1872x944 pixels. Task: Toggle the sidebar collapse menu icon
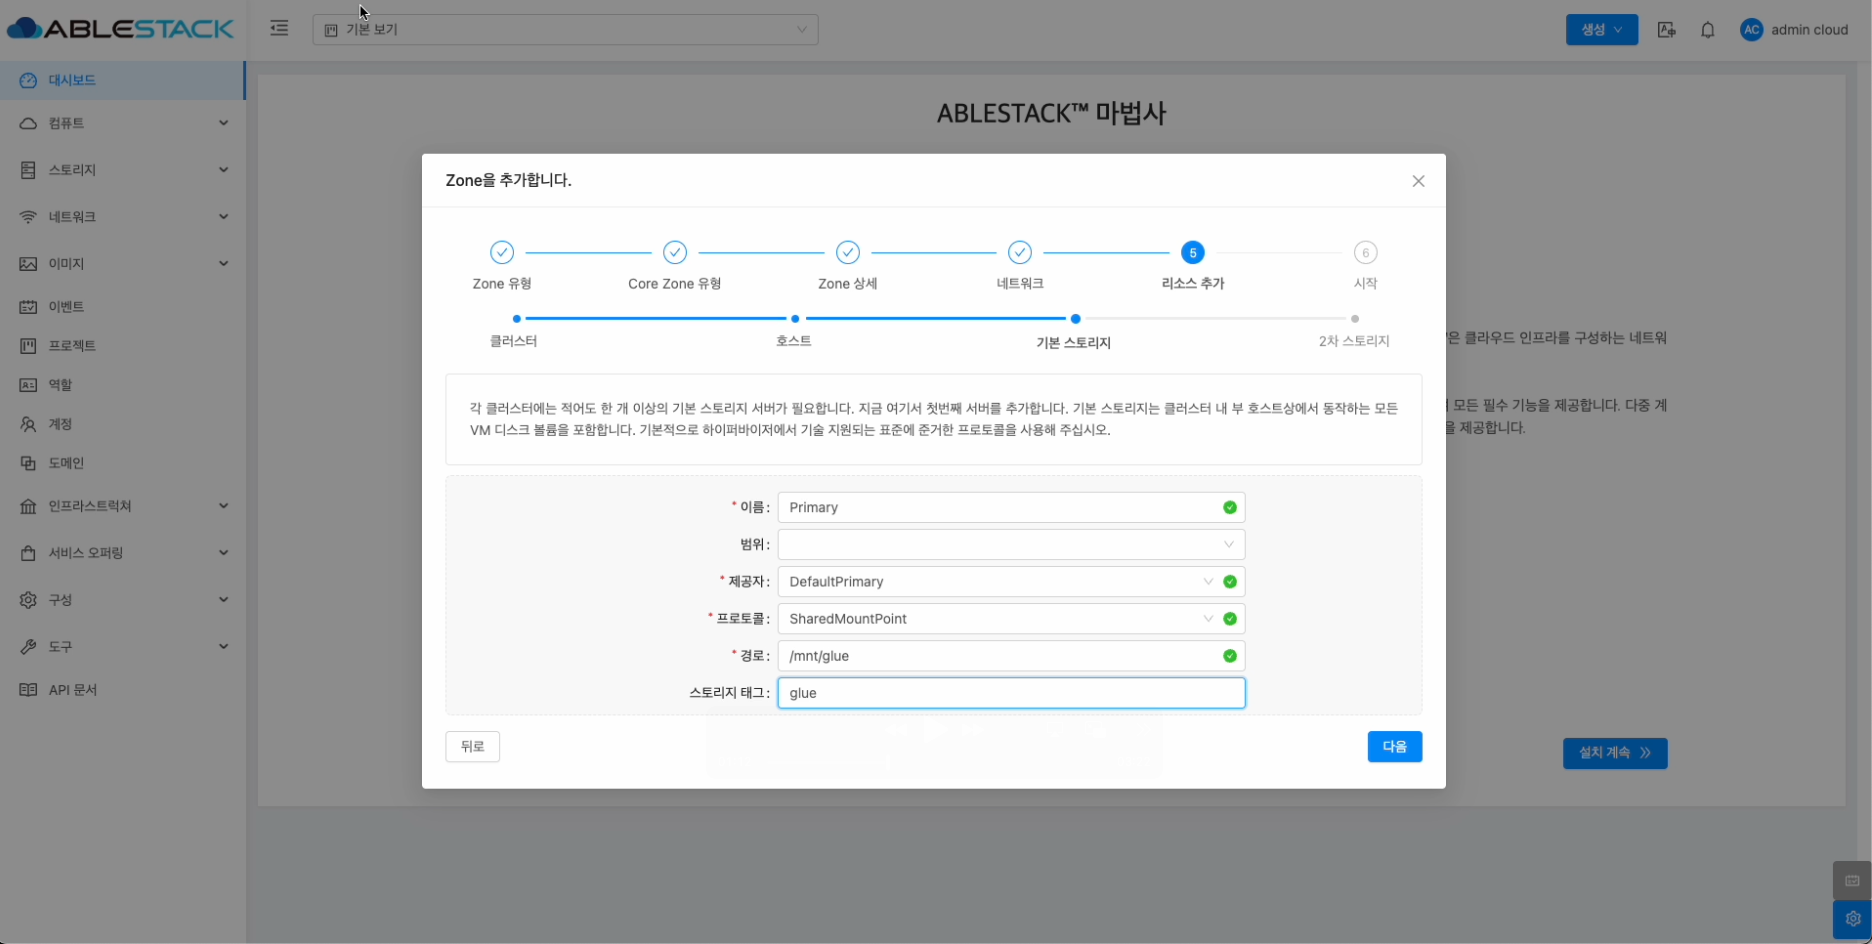[x=279, y=29]
